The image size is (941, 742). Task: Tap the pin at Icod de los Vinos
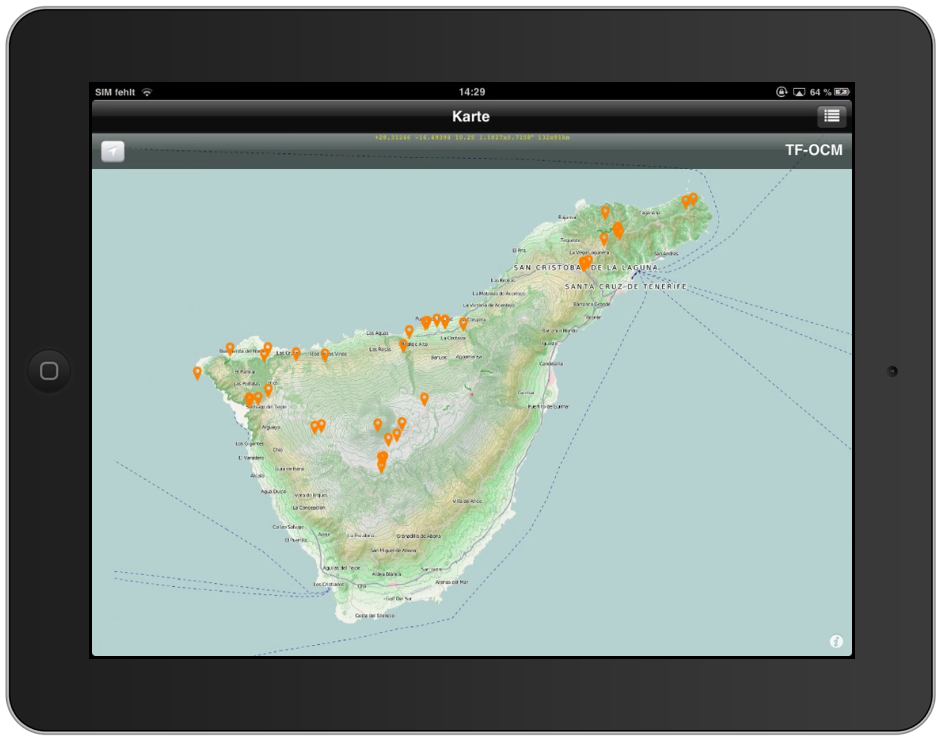coord(324,353)
